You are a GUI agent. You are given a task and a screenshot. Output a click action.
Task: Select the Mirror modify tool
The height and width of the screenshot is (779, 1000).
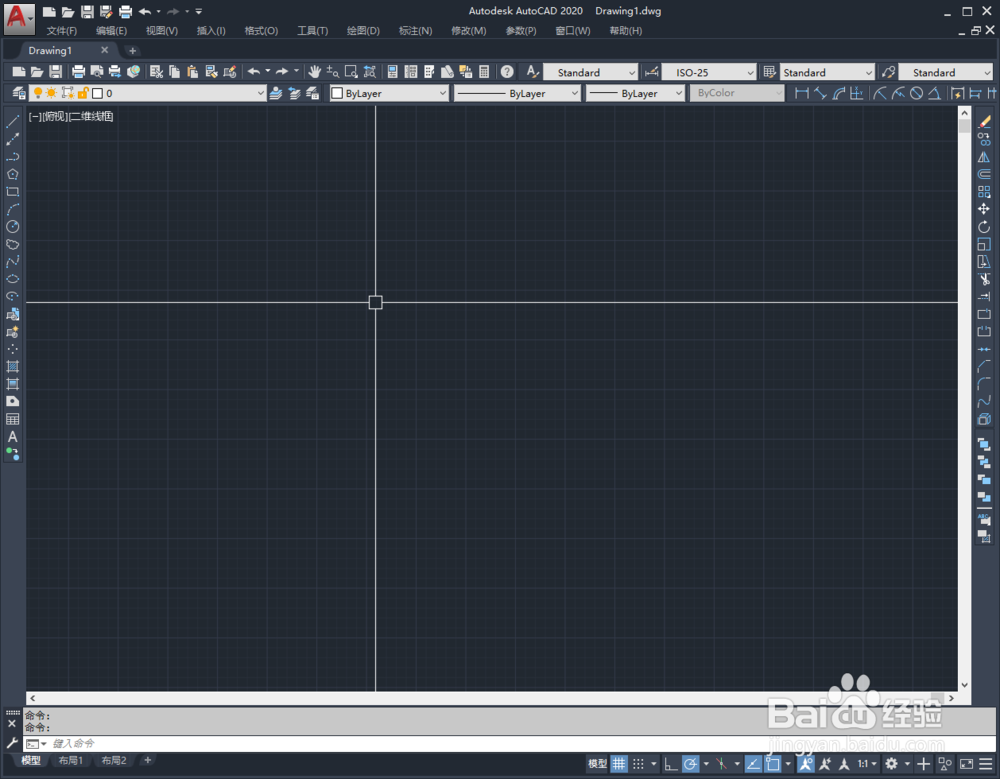984,156
